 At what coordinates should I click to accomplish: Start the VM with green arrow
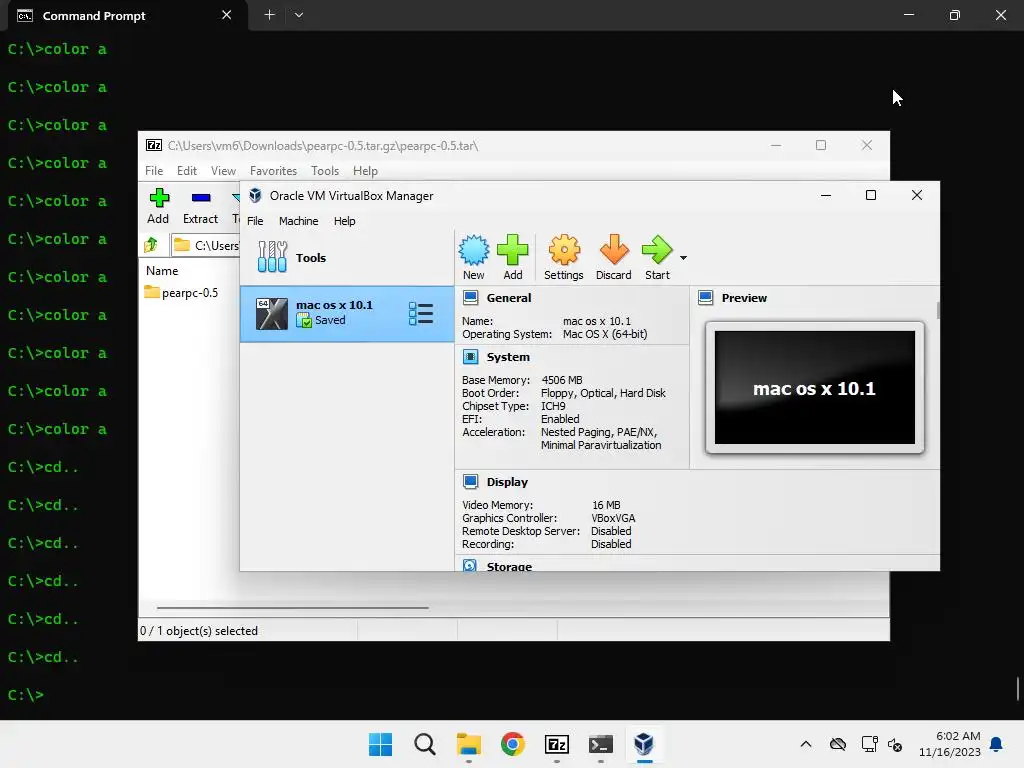pos(657,257)
